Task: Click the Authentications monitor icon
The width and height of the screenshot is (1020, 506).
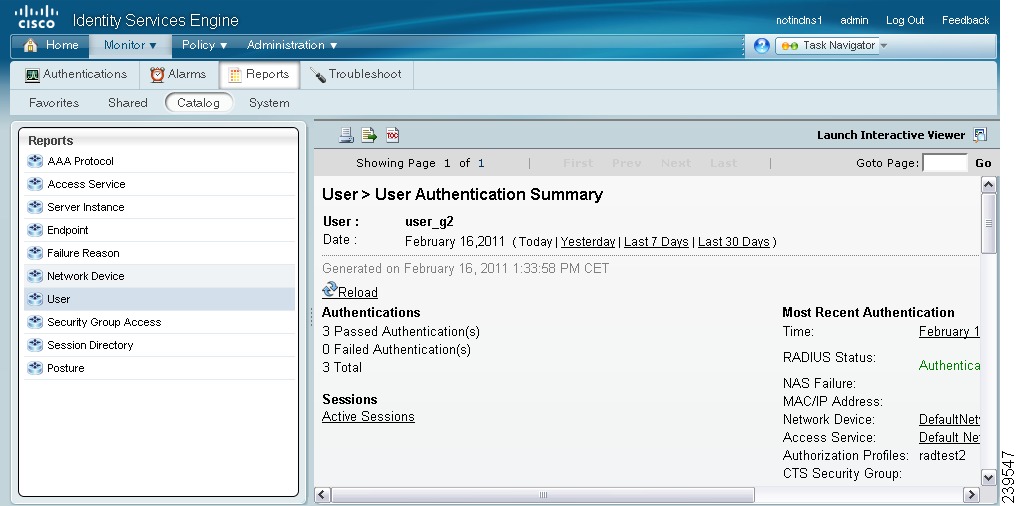Action: tap(33, 75)
